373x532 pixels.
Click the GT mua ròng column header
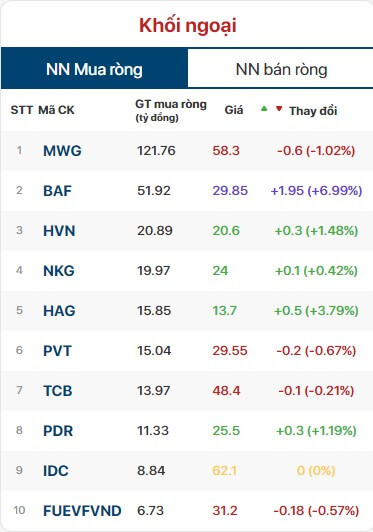point(171,110)
